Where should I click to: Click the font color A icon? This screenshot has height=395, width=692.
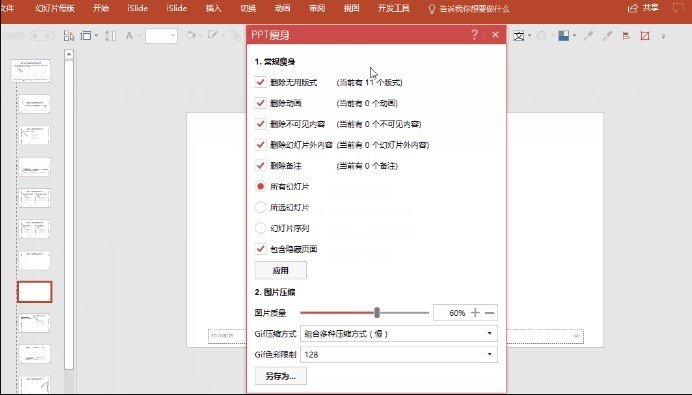pos(129,36)
